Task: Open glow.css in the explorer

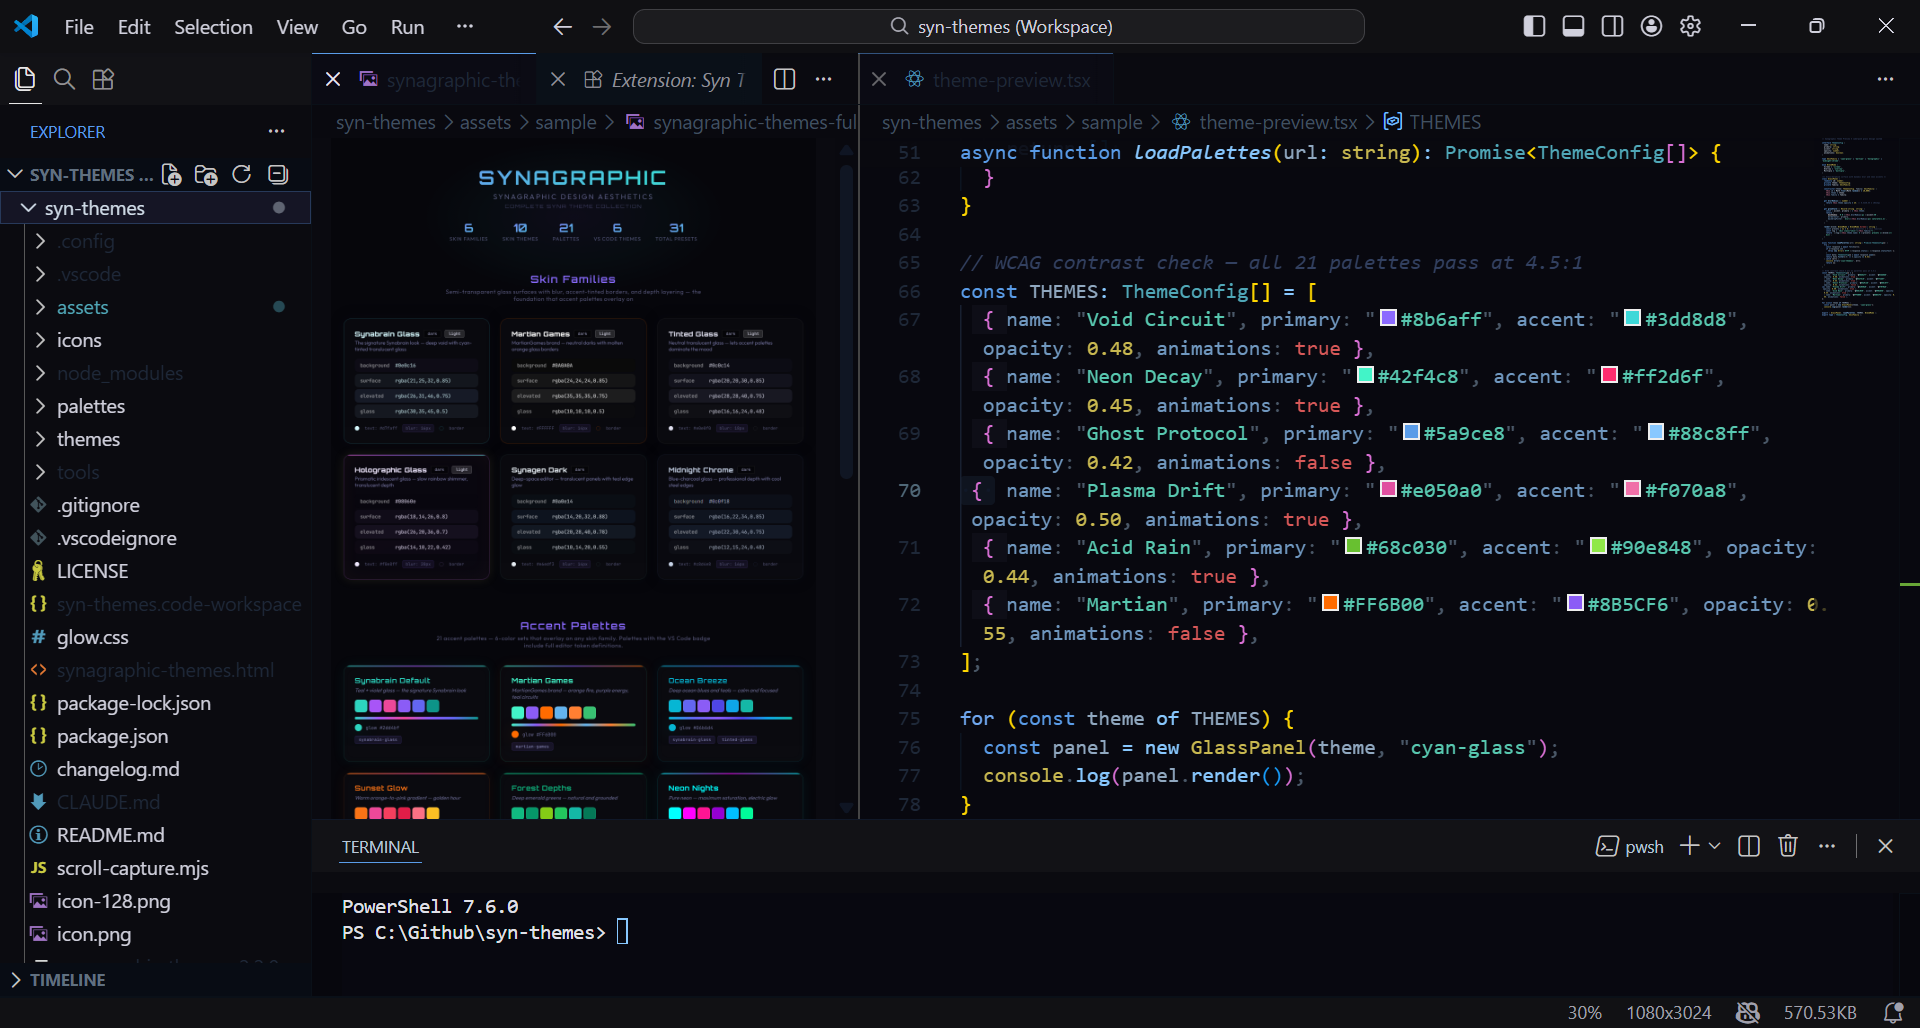Action: pyautogui.click(x=93, y=637)
